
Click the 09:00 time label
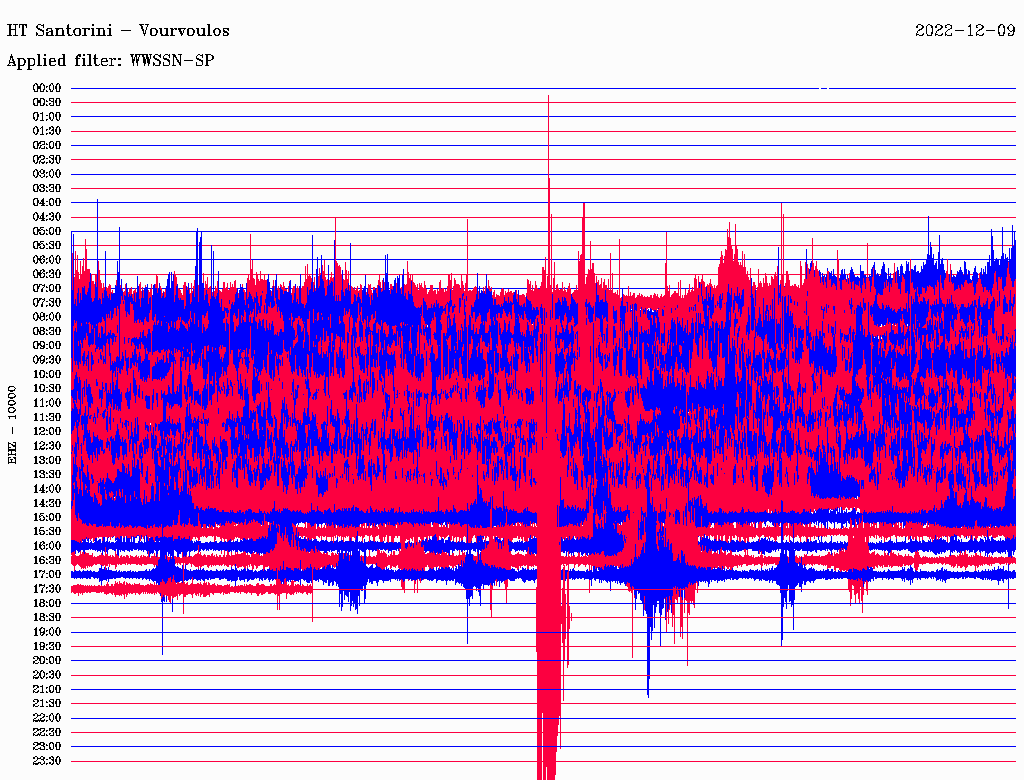pyautogui.click(x=47, y=346)
